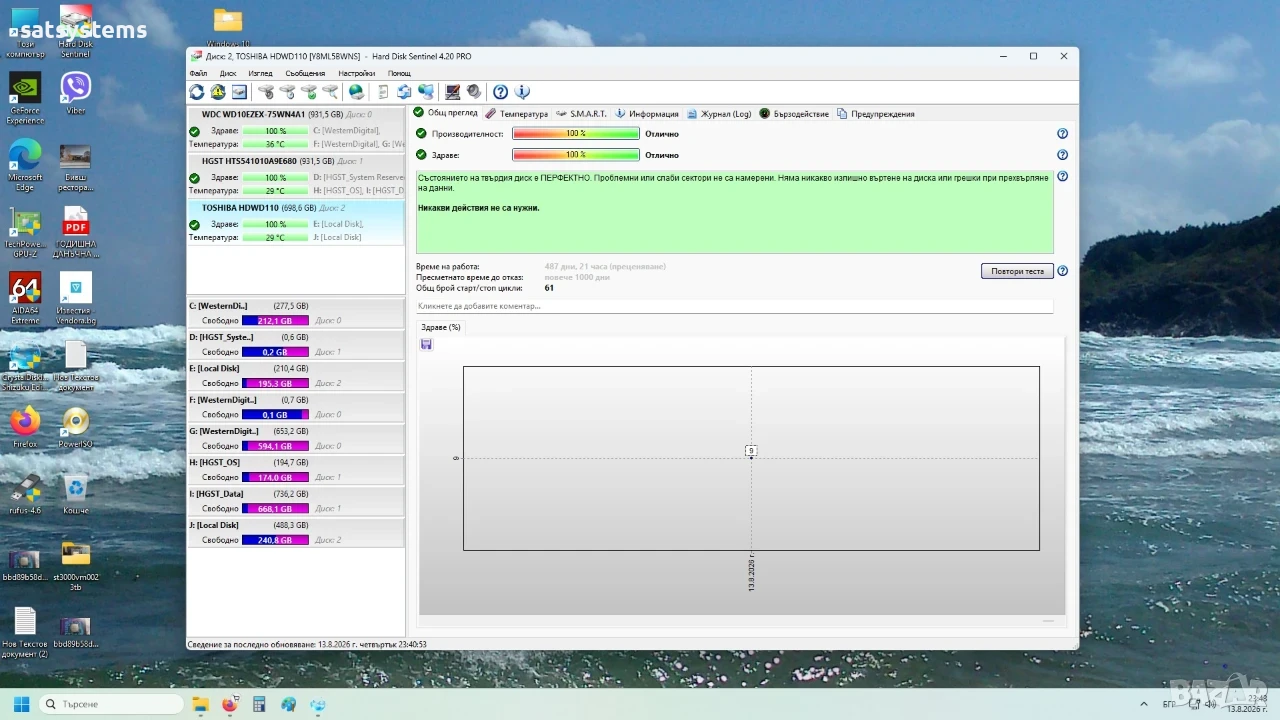Viewport: 1280px width, 720px height.
Task: Click the Здраве 100% bar in overview
Action: (576, 155)
